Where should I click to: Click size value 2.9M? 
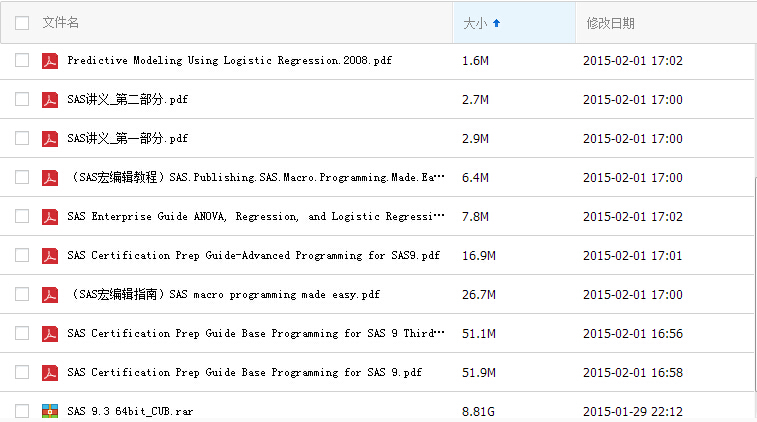pos(476,139)
